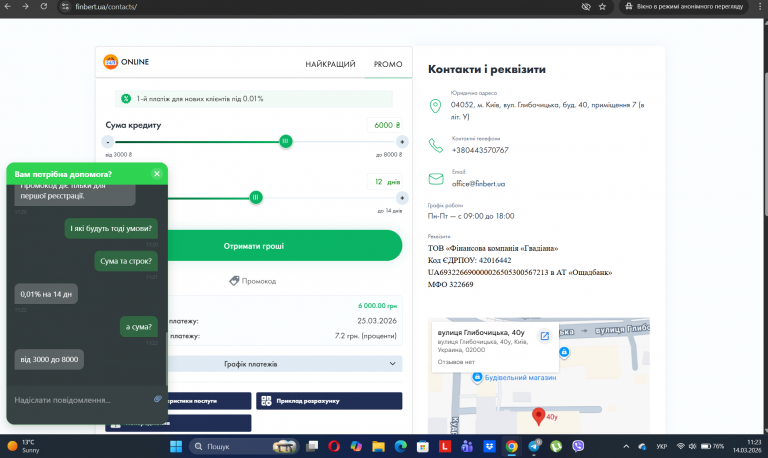Expand the Графік платежів section
Viewport: 768px width, 458px height.
(254, 364)
